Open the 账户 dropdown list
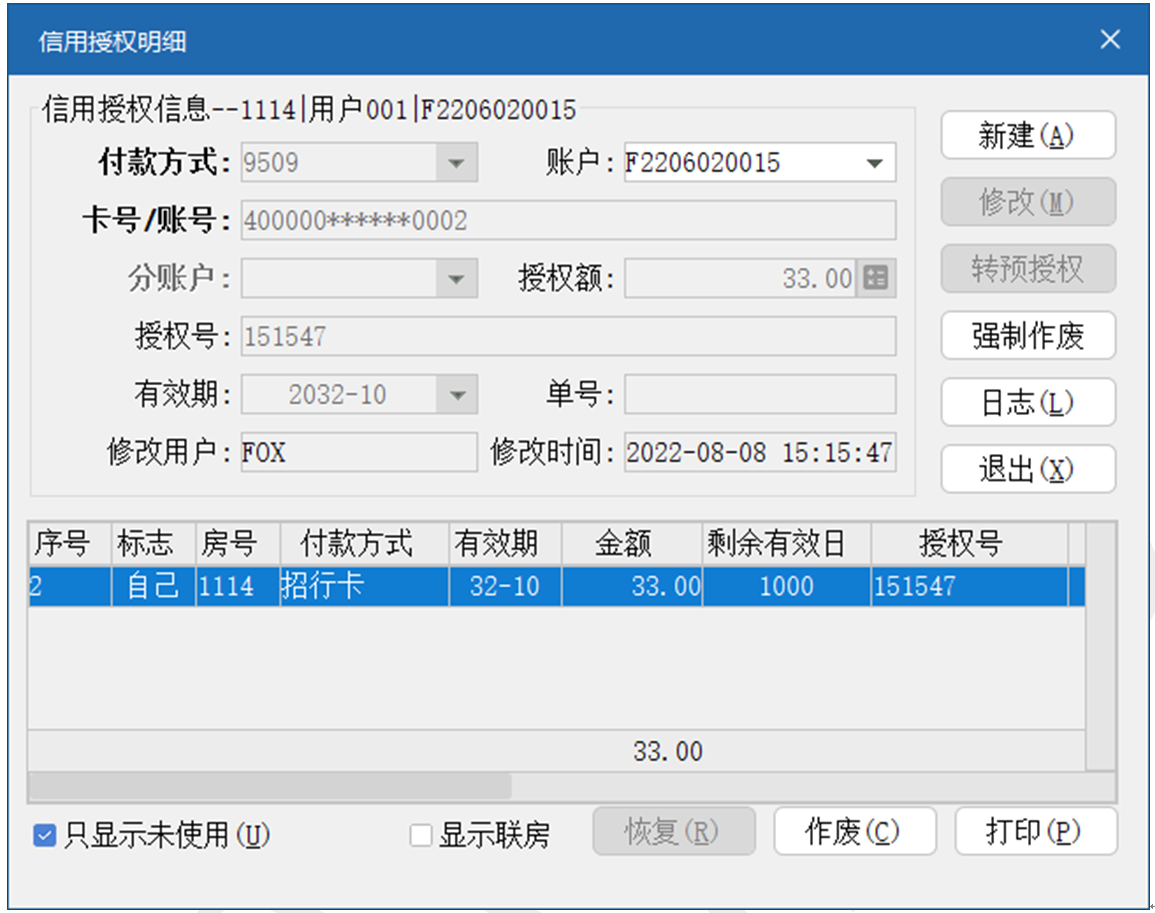The width and height of the screenshot is (1155, 913). 874,162
